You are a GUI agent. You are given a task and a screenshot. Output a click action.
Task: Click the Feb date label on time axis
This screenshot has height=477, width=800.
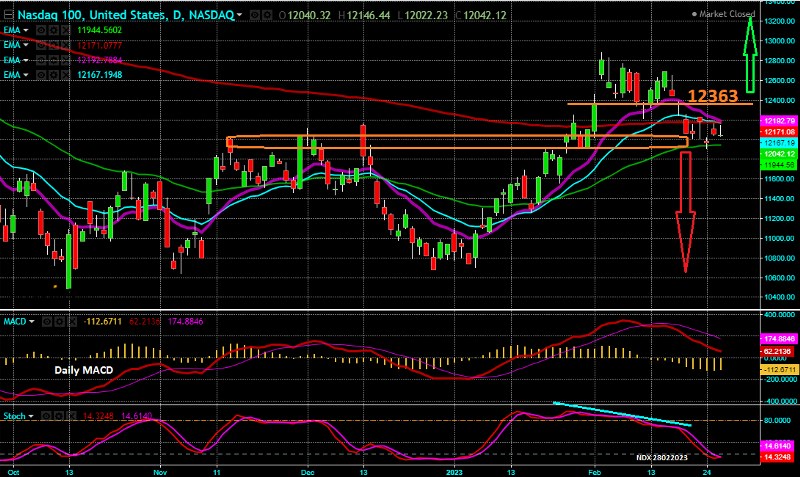point(594,472)
